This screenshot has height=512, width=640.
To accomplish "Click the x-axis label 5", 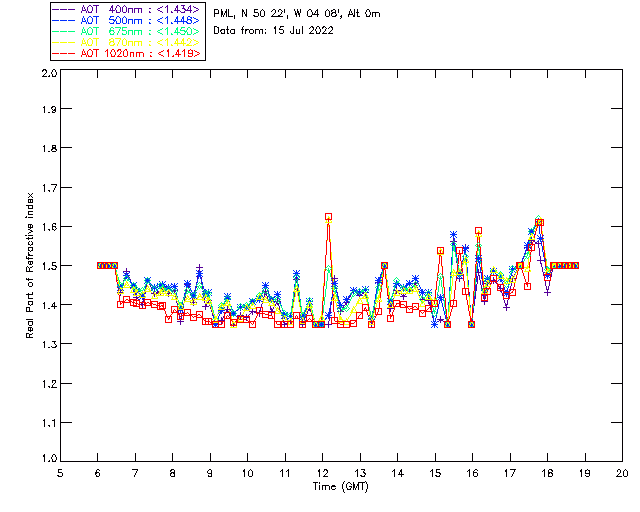I will click(60, 473).
